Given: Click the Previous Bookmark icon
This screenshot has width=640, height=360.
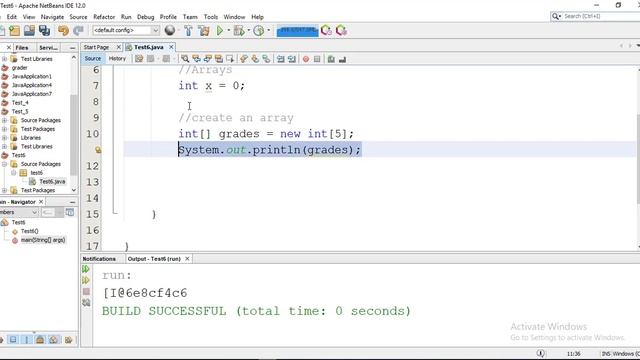Looking at the screenshot, I should tap(244, 59).
